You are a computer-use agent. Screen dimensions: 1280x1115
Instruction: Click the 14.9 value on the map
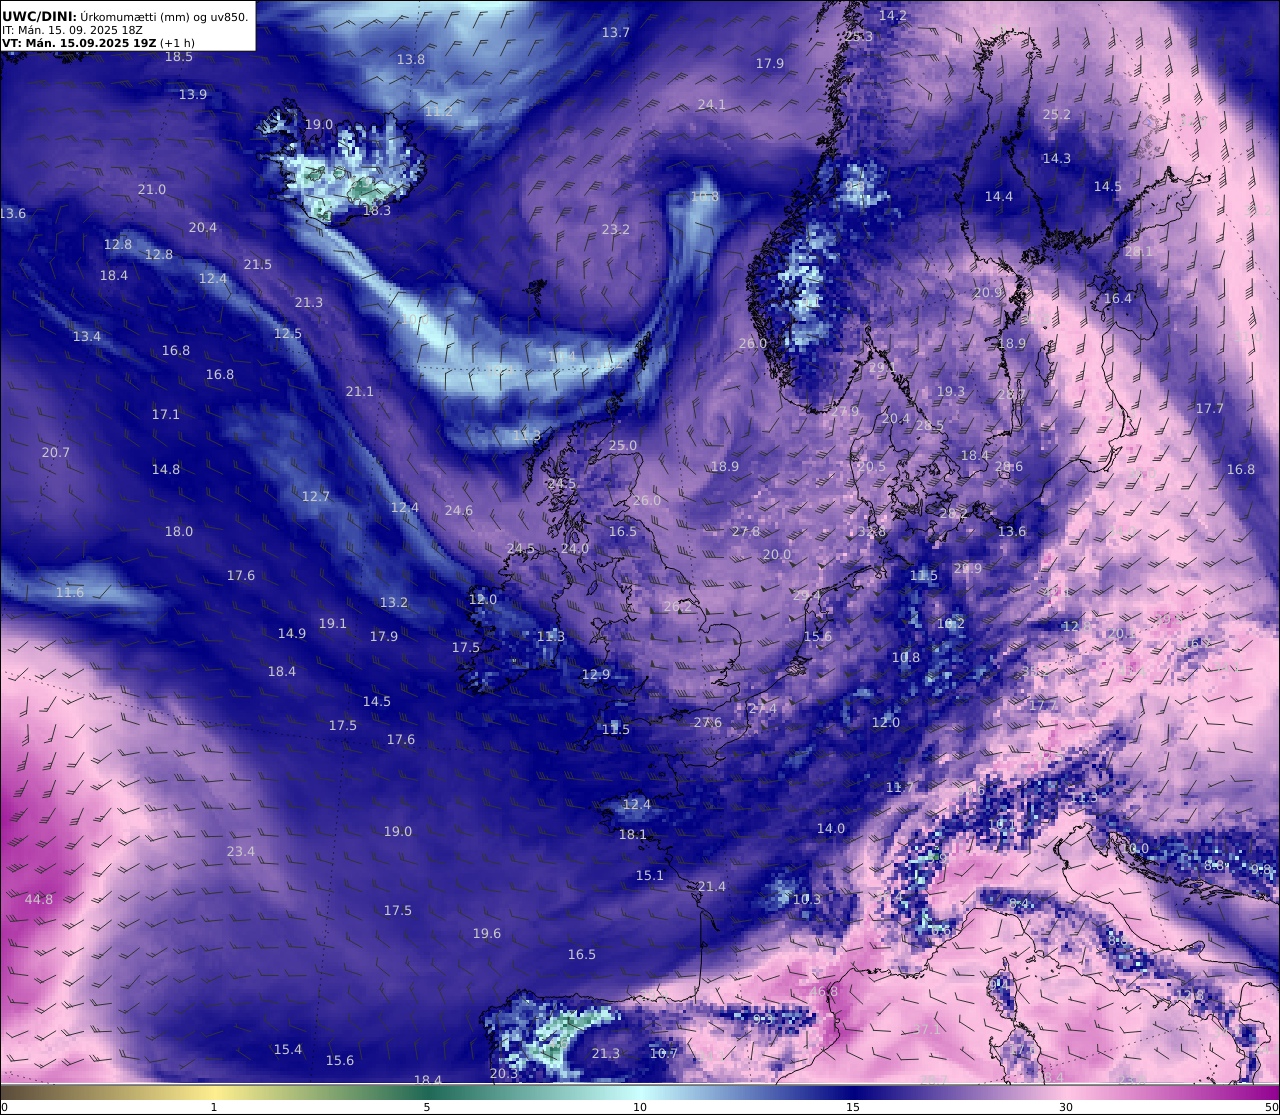pos(291,633)
